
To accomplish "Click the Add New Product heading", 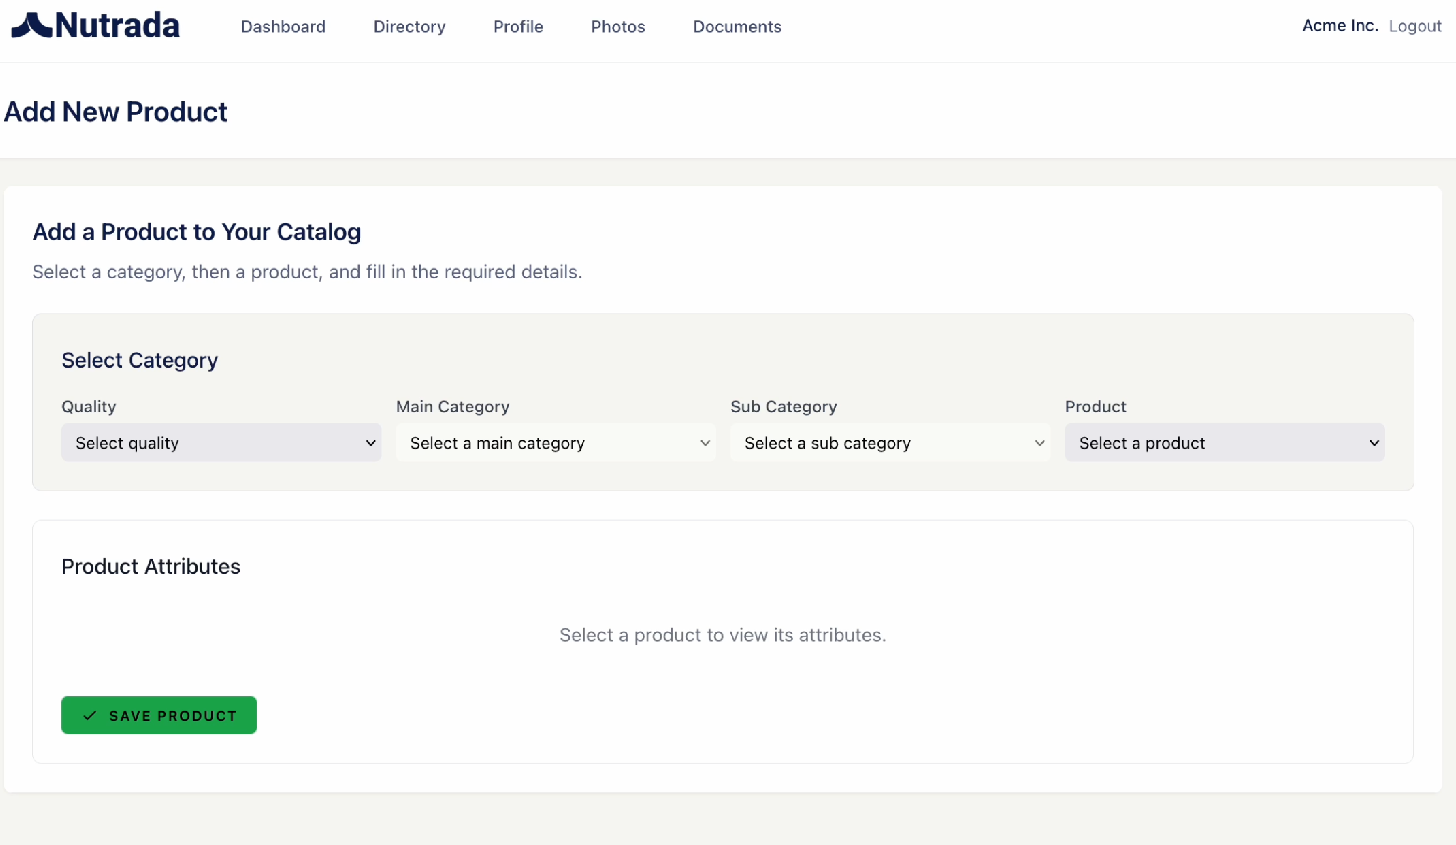I will coord(116,112).
